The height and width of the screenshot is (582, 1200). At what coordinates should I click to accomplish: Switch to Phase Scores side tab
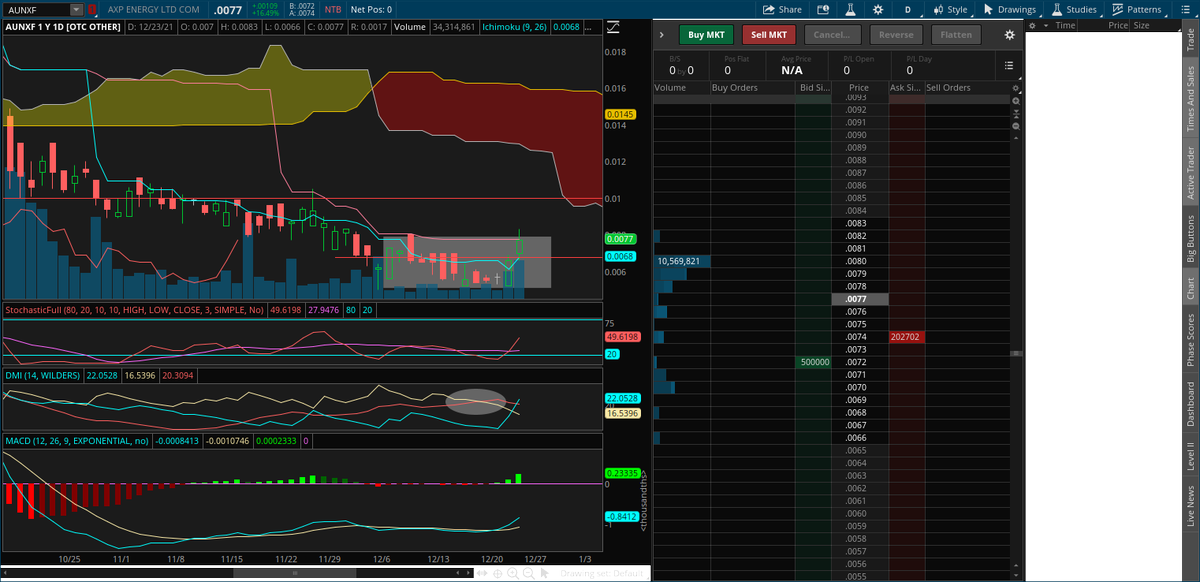pyautogui.click(x=1190, y=340)
